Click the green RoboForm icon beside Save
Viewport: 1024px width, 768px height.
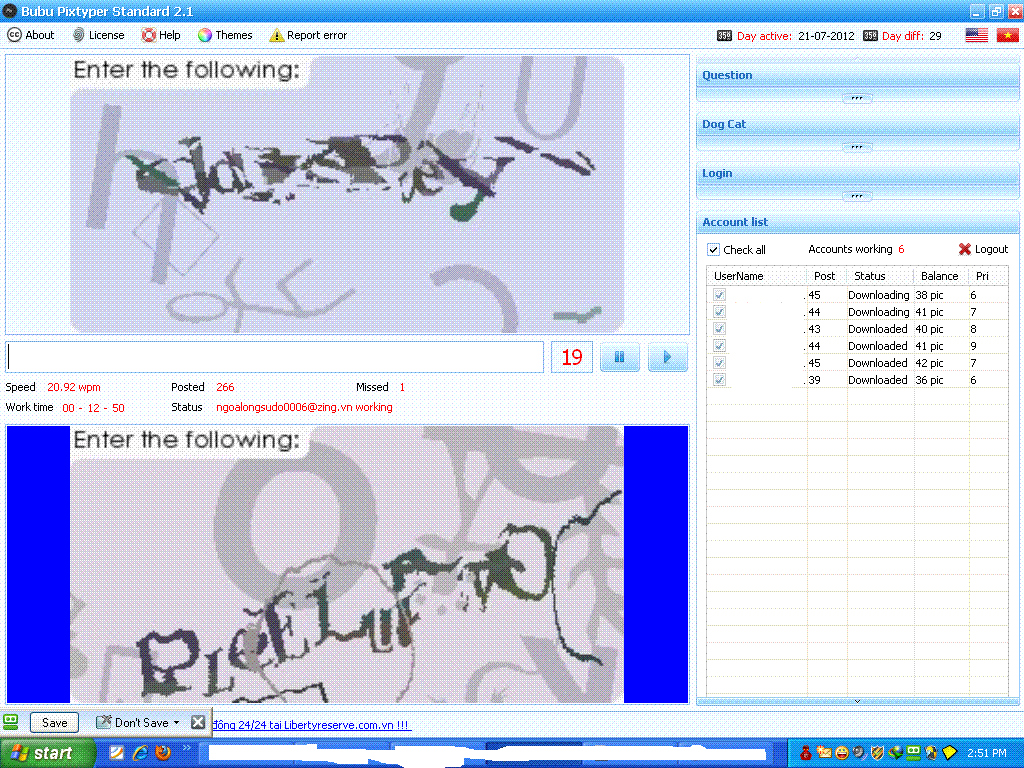[x=10, y=722]
